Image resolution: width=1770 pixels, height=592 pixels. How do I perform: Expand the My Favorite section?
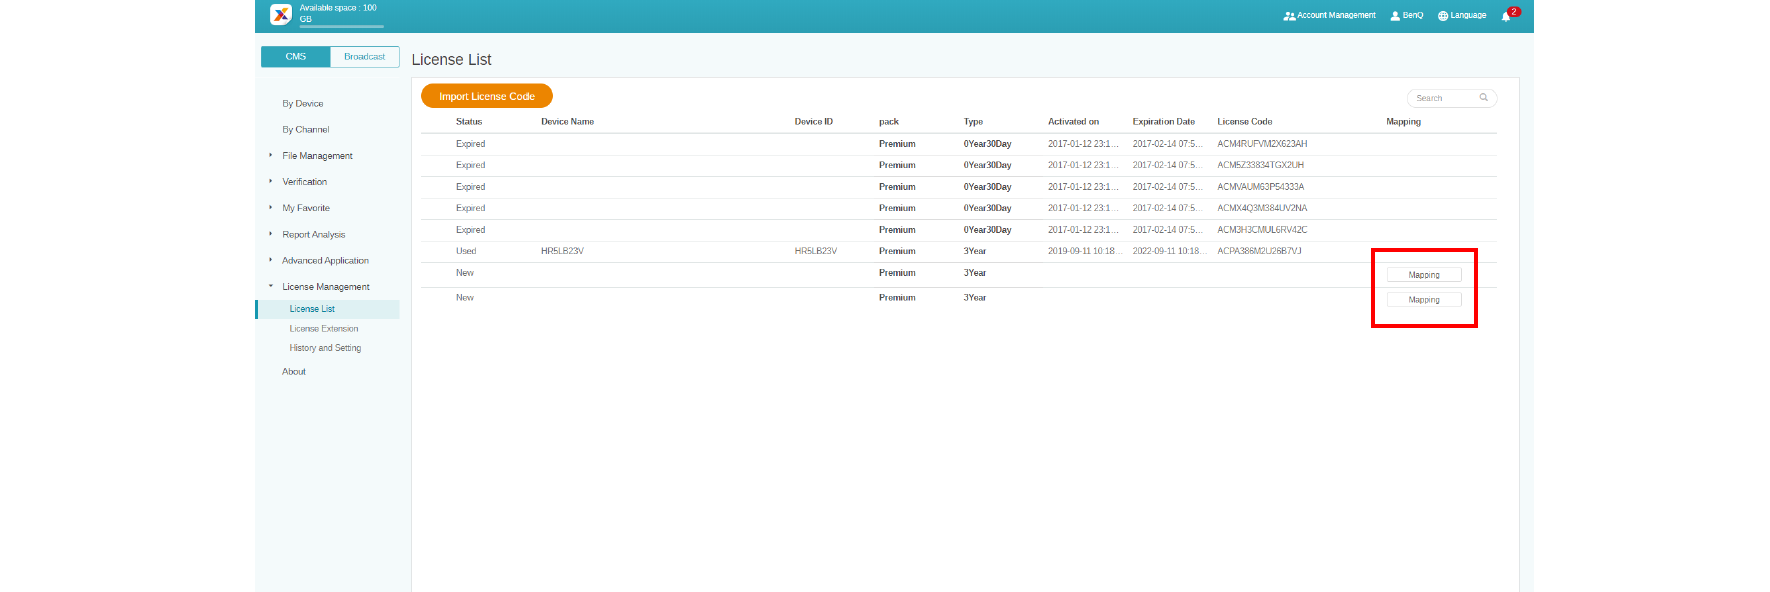[x=271, y=208]
